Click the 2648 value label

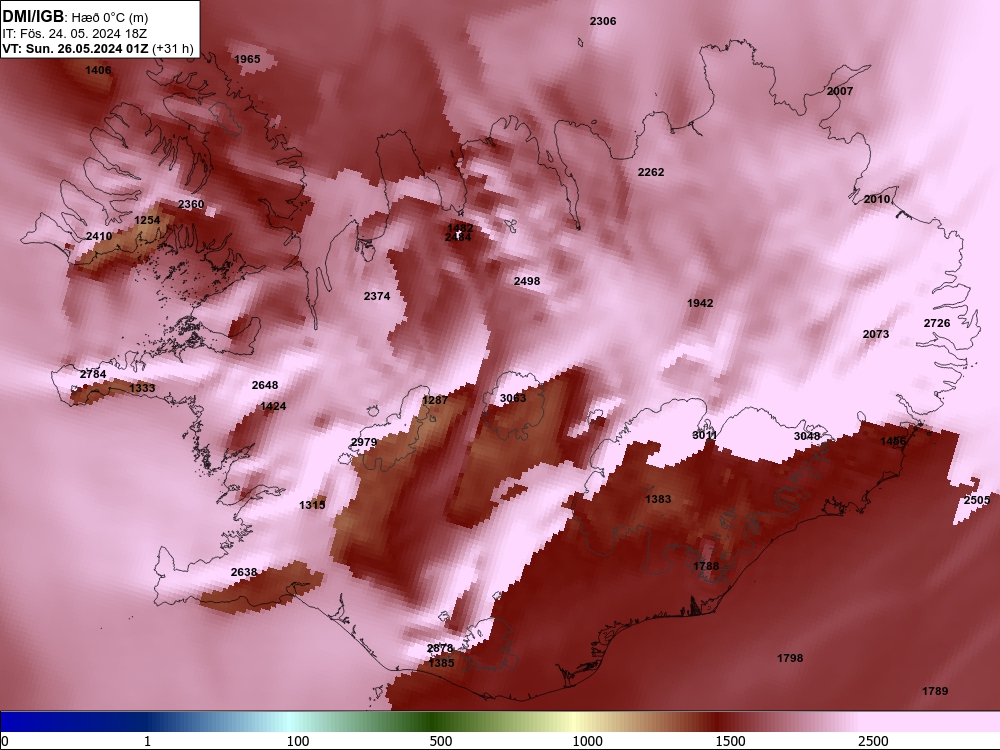tap(265, 385)
